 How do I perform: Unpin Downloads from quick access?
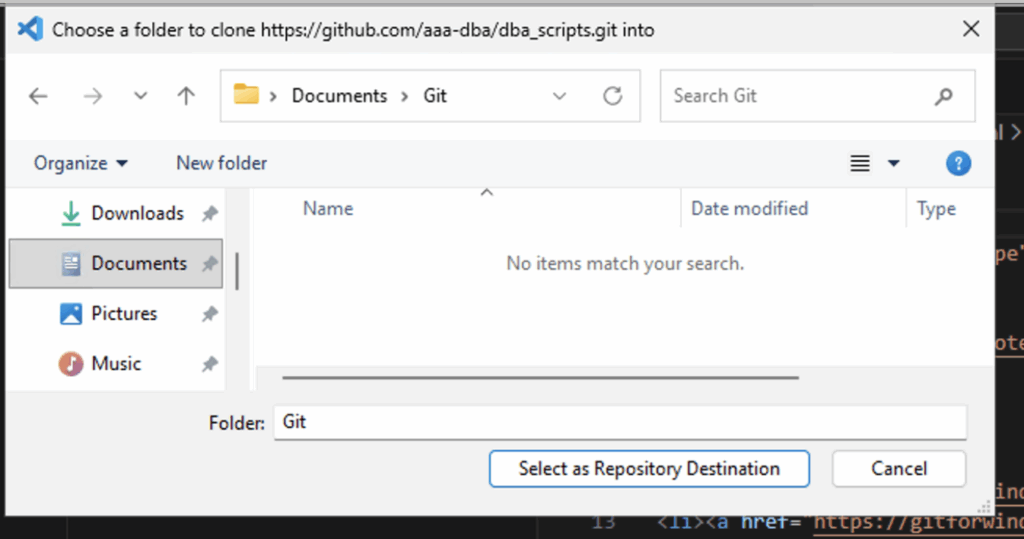pos(209,213)
